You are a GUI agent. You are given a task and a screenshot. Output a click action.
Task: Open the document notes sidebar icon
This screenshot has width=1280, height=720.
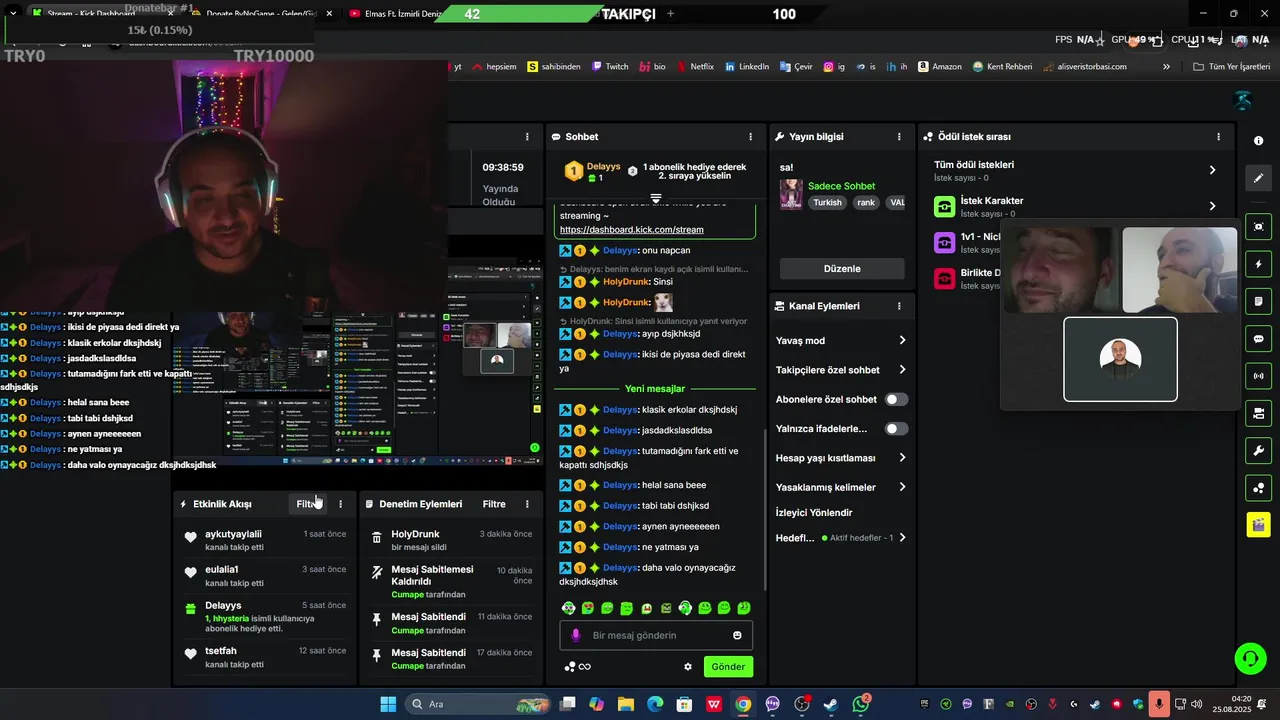(1258, 301)
